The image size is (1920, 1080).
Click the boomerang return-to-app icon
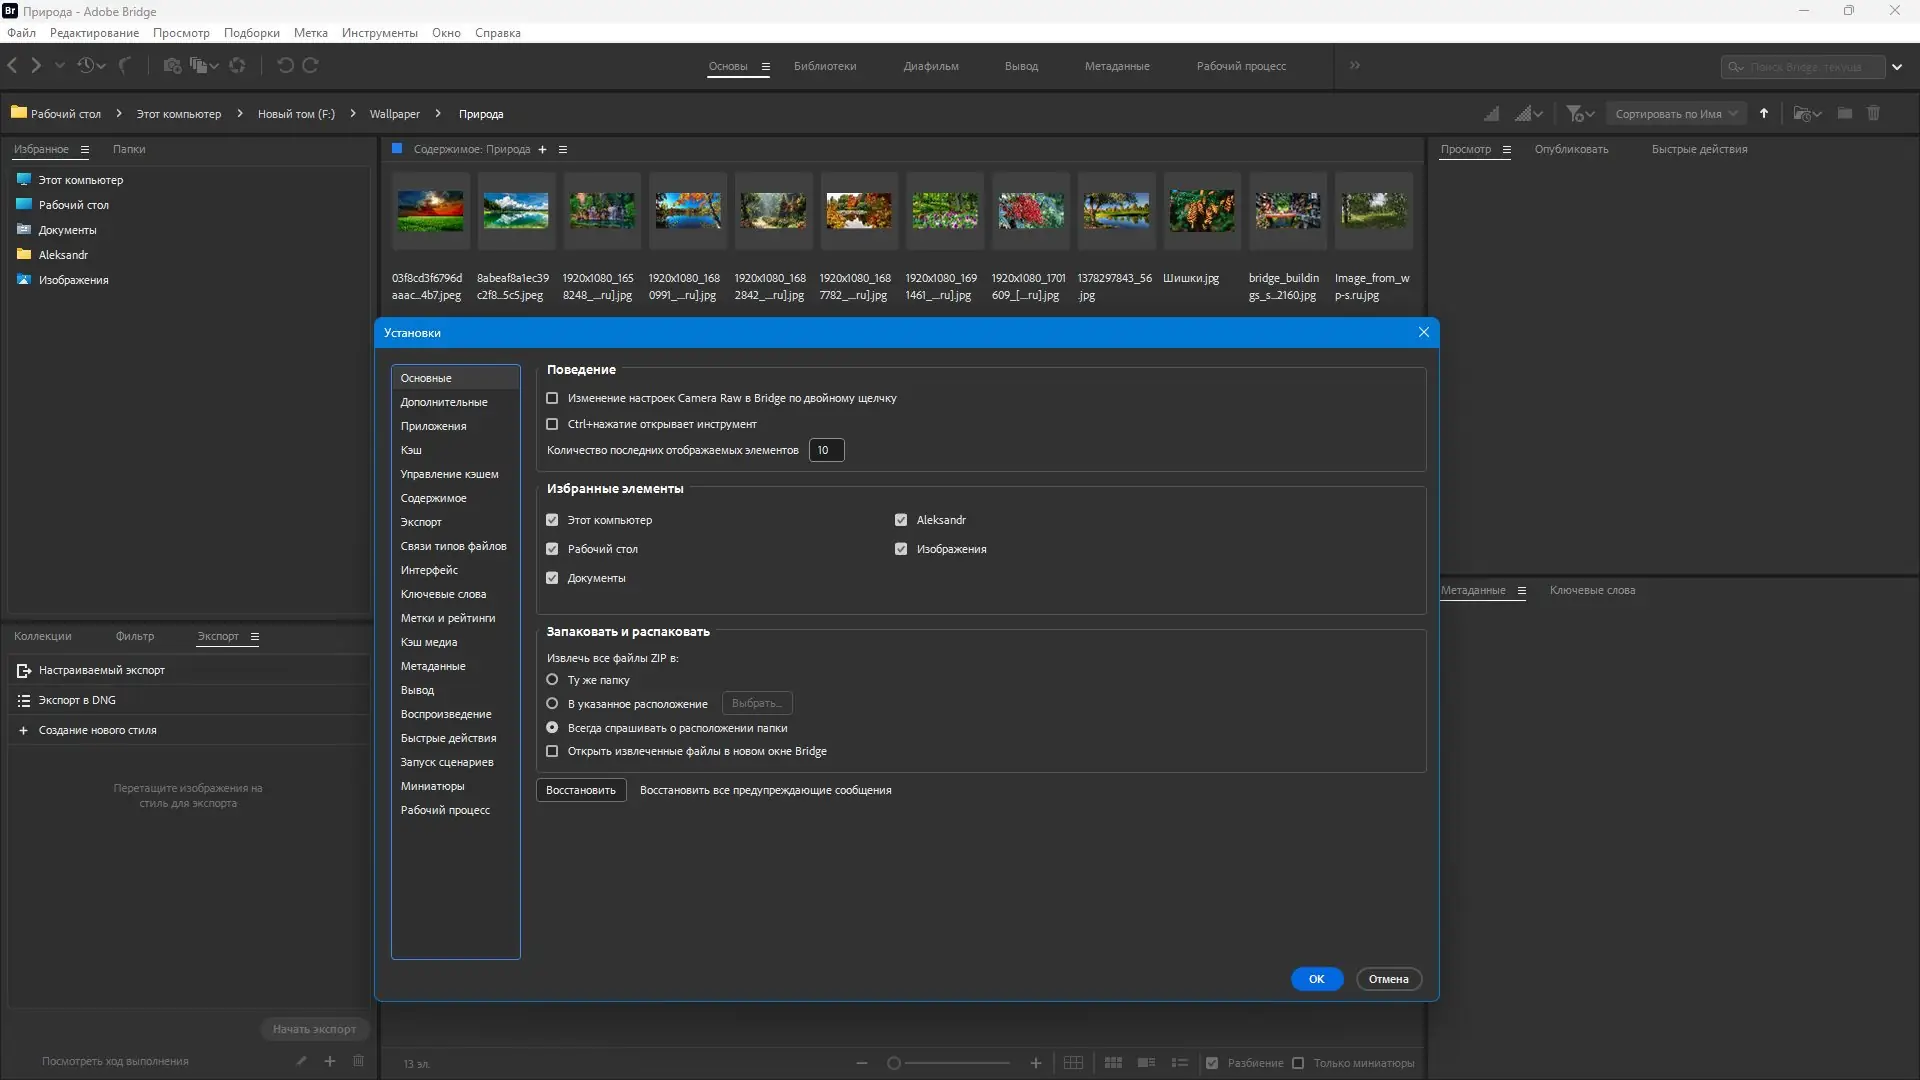pyautogui.click(x=125, y=66)
